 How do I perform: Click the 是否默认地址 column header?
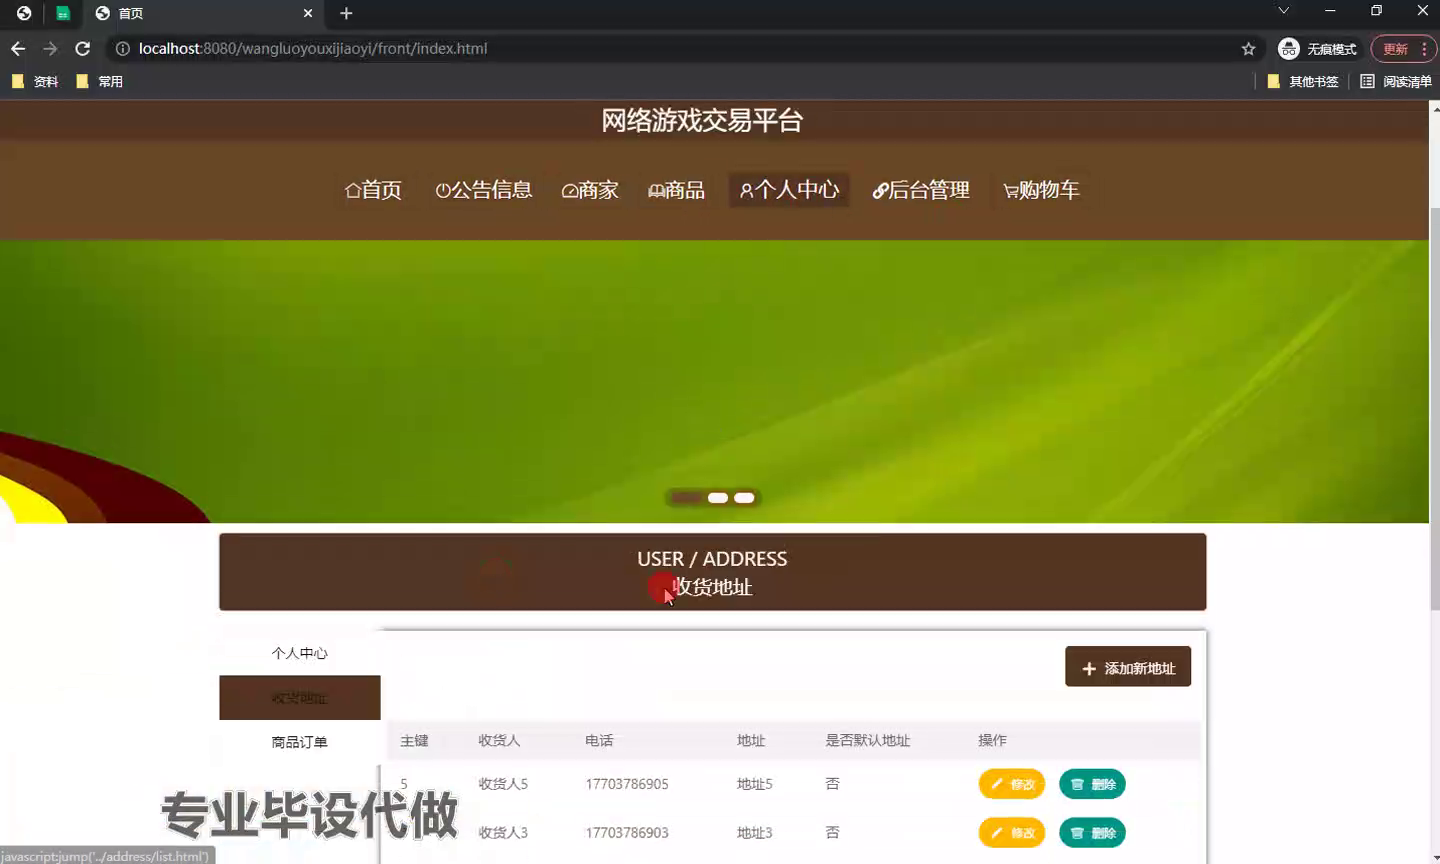[868, 741]
